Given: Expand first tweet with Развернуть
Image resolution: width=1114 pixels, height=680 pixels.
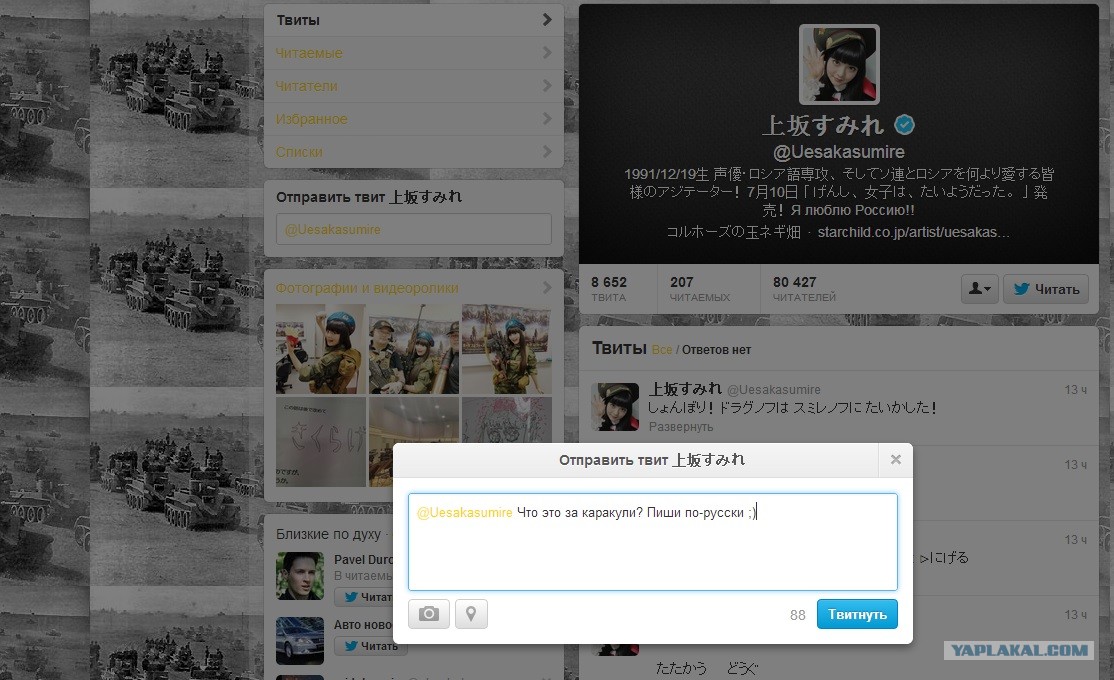Looking at the screenshot, I should coord(681,426).
